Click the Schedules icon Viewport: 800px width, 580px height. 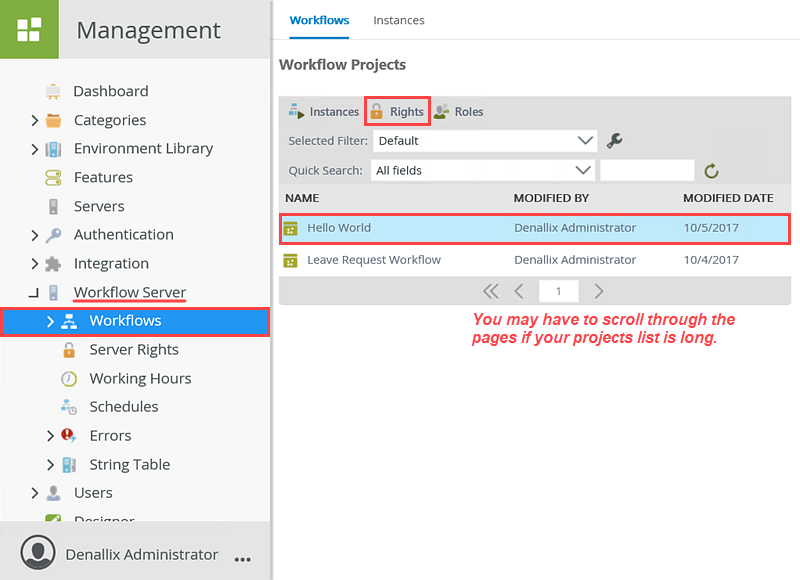tap(69, 407)
